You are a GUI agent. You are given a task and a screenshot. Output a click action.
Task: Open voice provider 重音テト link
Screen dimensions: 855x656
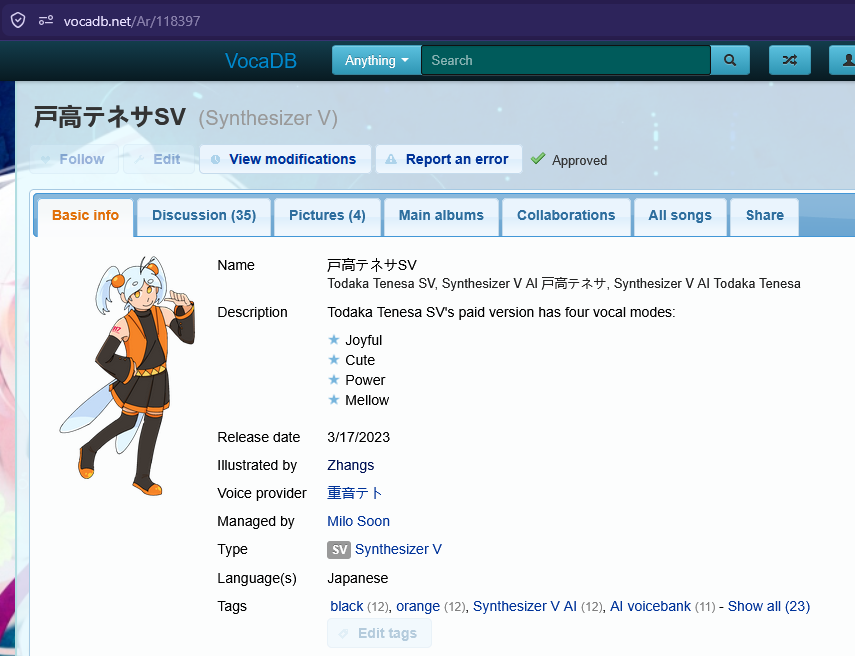[354, 493]
